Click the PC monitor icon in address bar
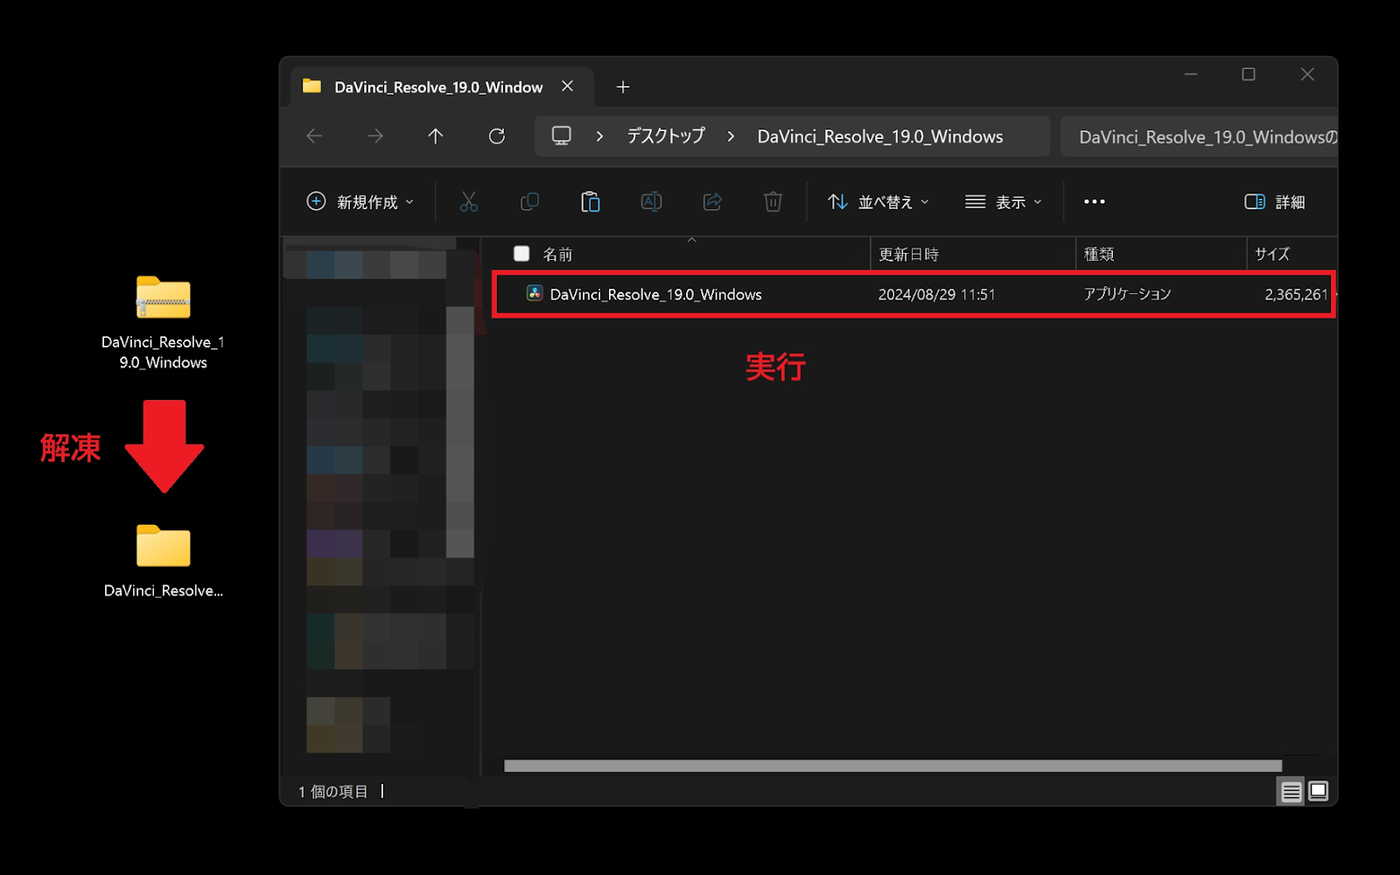The height and width of the screenshot is (875, 1400). pyautogui.click(x=562, y=136)
